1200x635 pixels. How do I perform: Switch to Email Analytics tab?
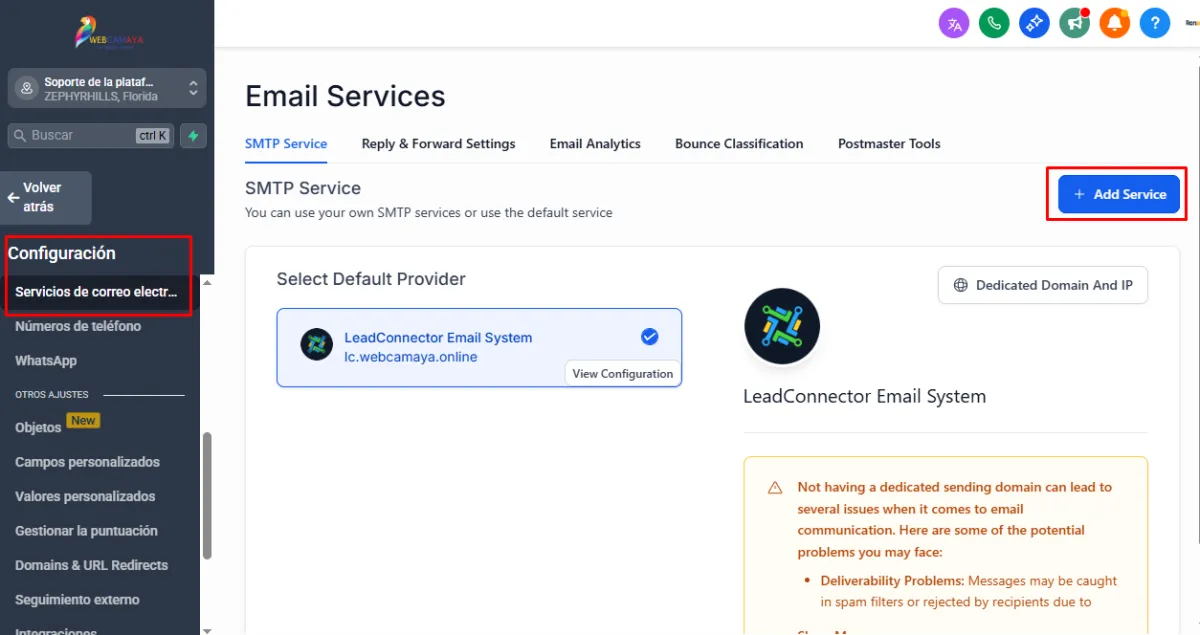(x=595, y=144)
